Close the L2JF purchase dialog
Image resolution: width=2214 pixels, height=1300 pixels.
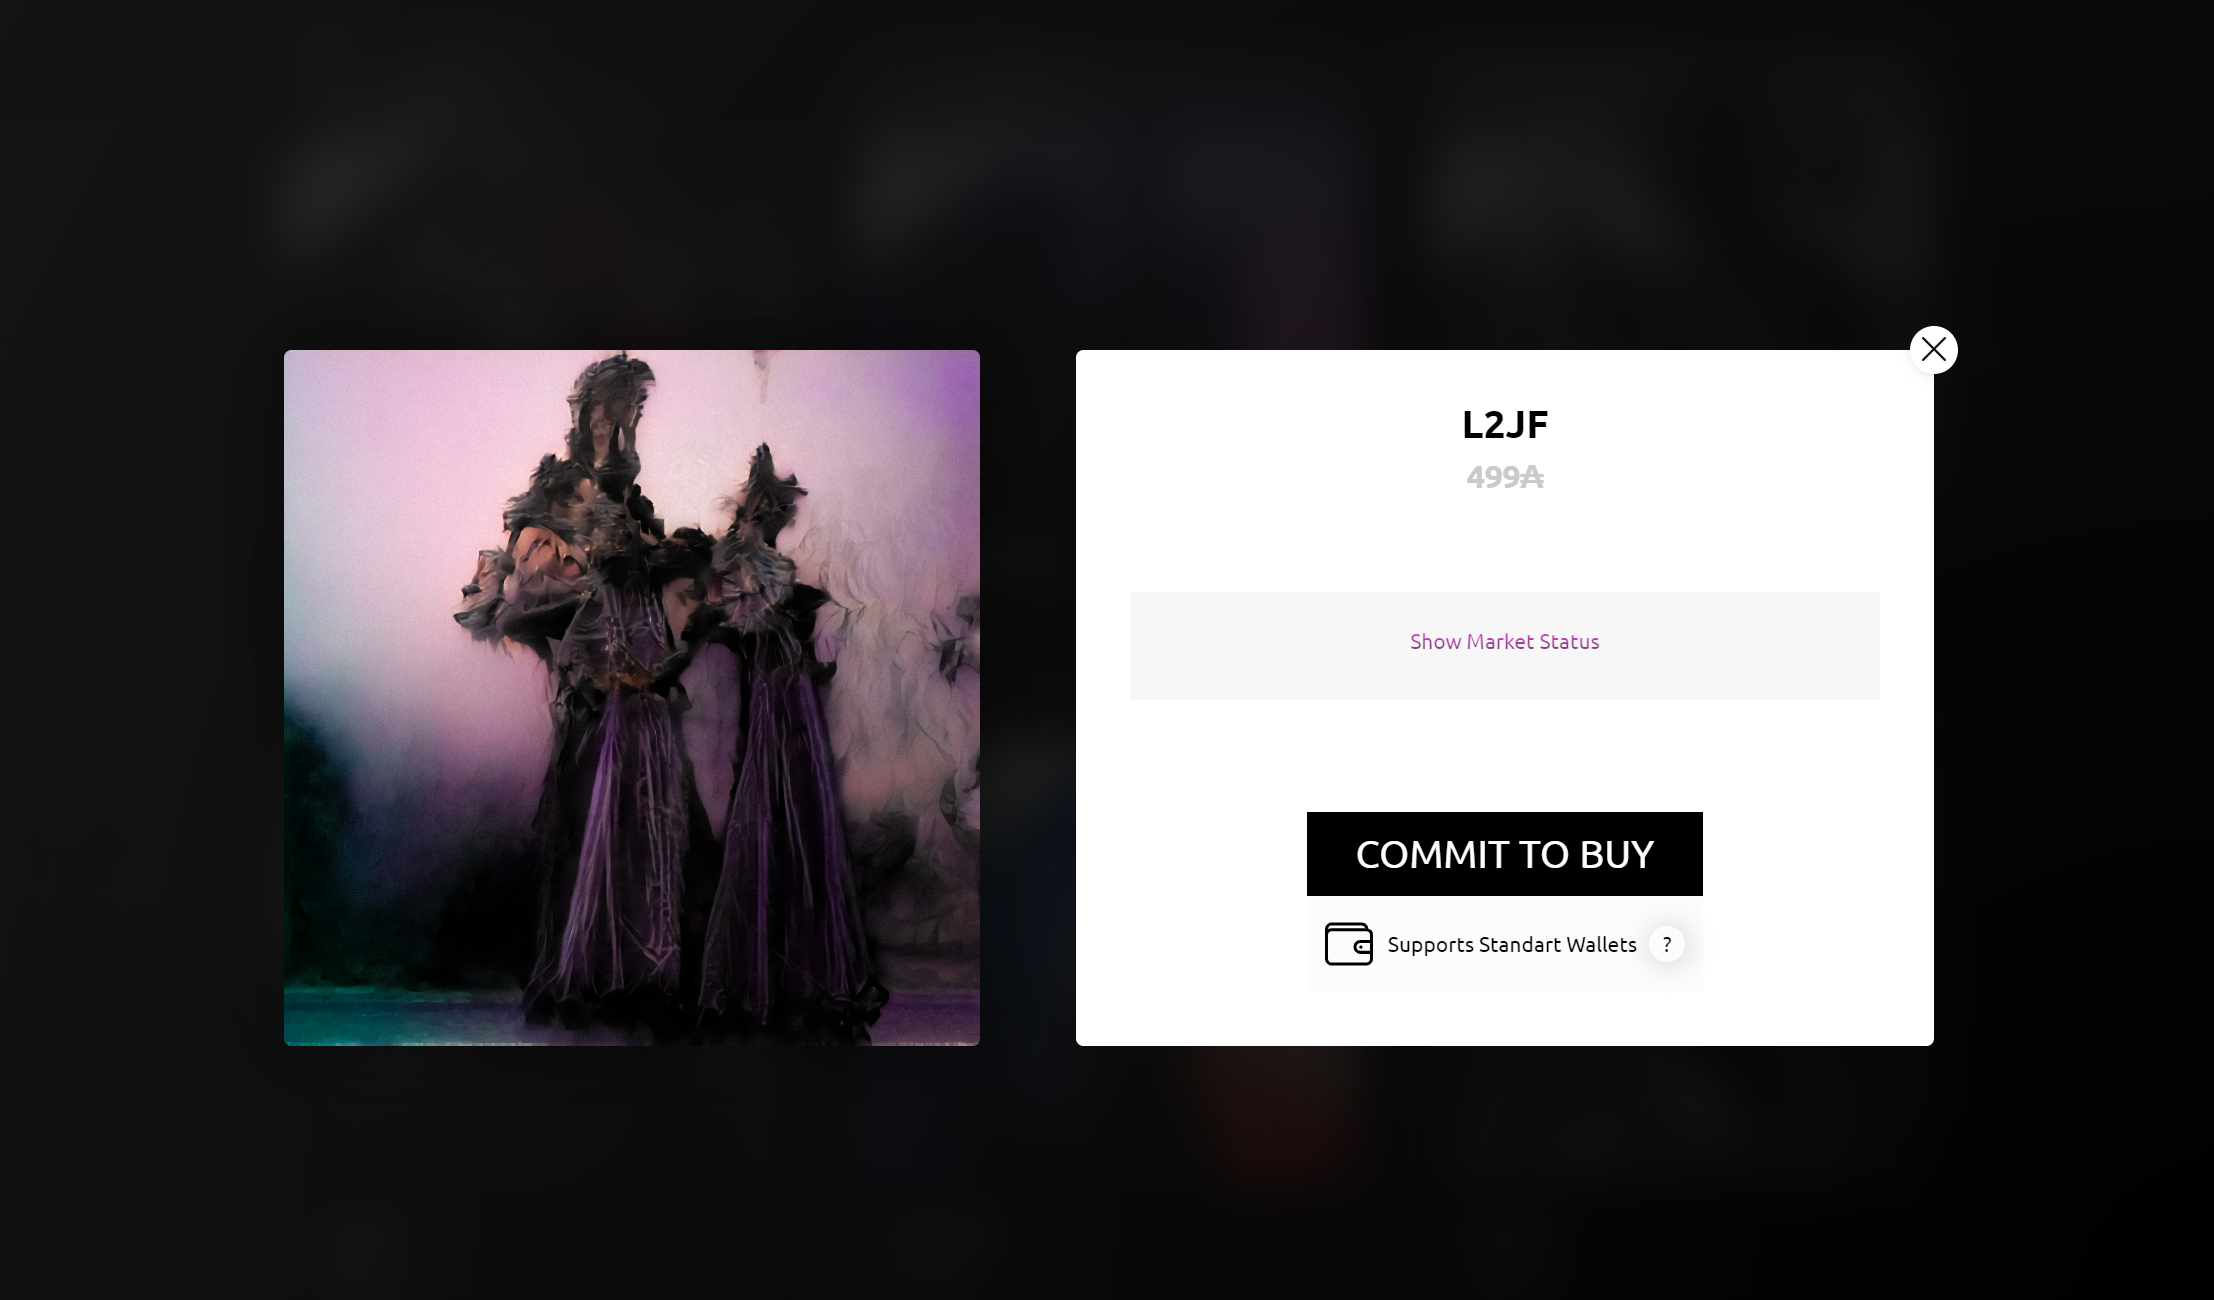coord(1933,350)
